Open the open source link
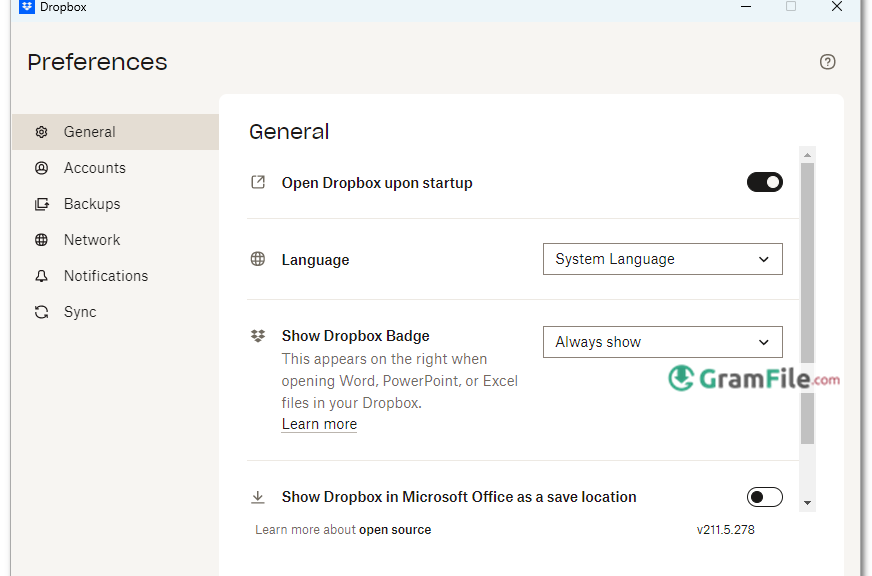This screenshot has height=576, width=872. [395, 530]
